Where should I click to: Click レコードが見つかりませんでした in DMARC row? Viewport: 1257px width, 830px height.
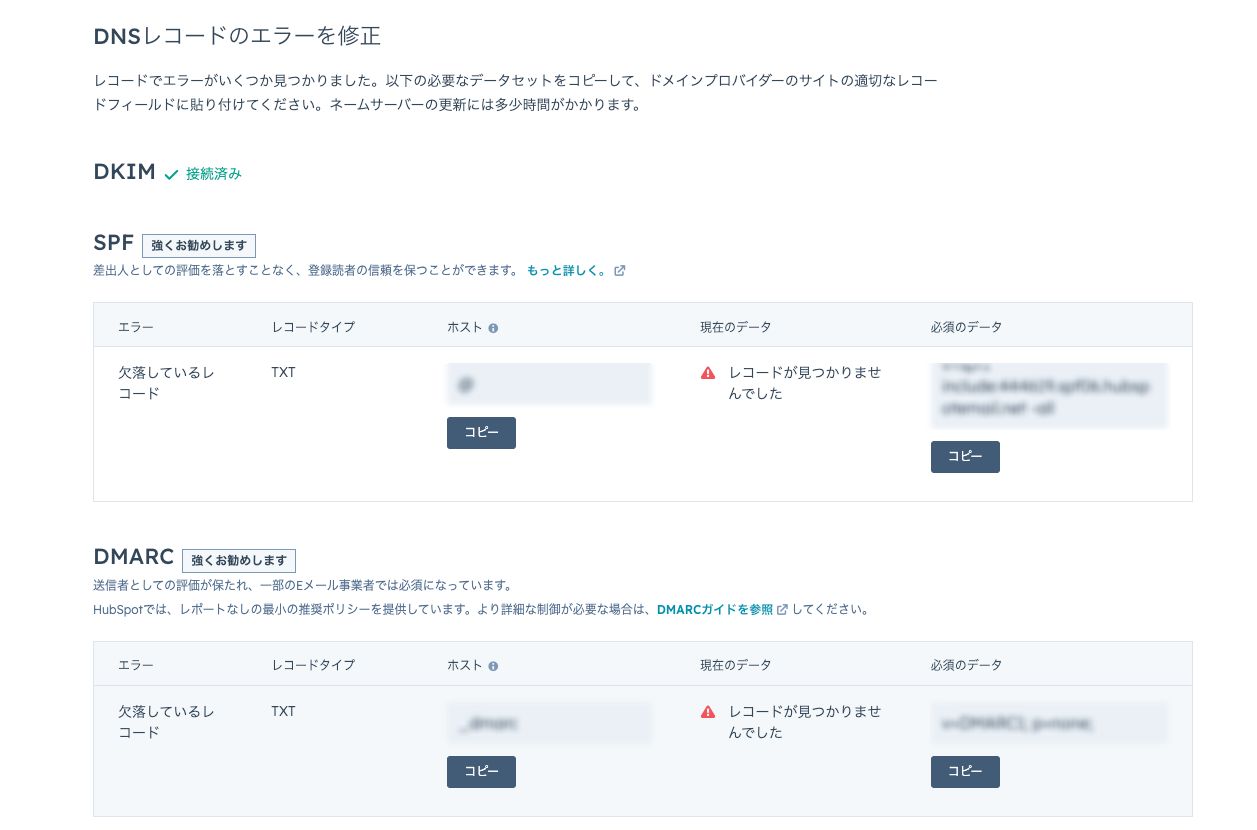click(805, 722)
